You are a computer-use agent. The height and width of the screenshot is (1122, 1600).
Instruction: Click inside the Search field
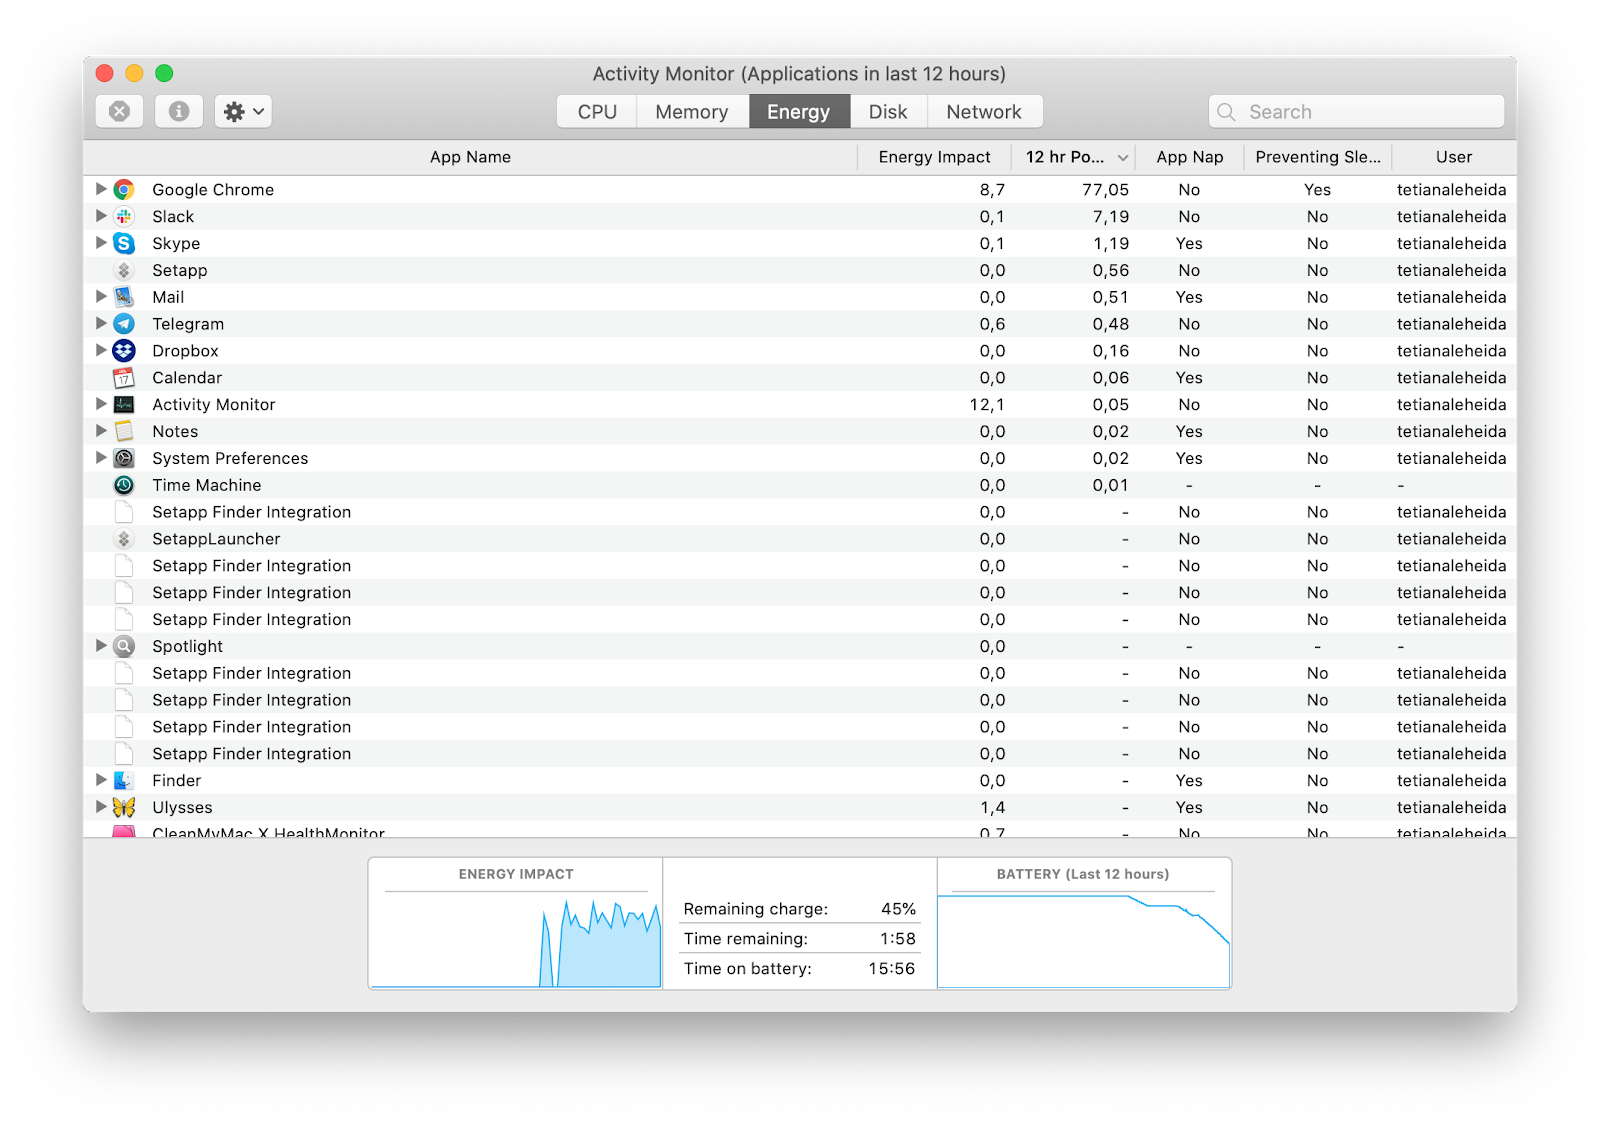pos(1355,111)
